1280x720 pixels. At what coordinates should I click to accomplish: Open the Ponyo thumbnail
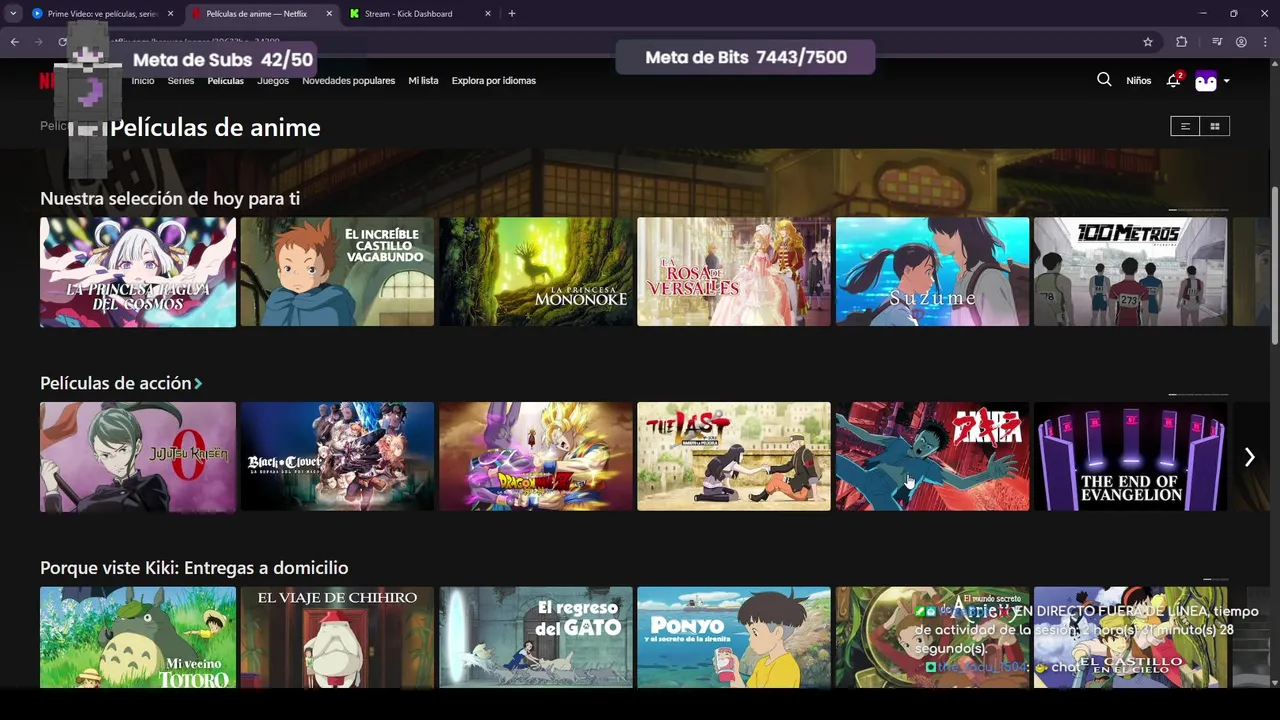[734, 637]
